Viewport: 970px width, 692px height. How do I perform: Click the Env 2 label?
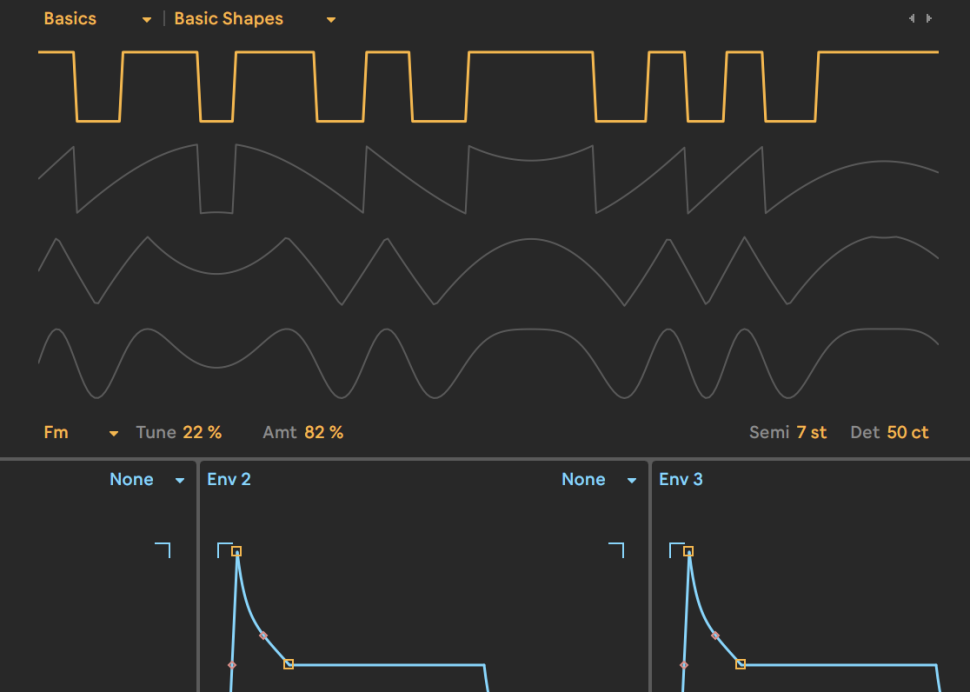point(229,480)
